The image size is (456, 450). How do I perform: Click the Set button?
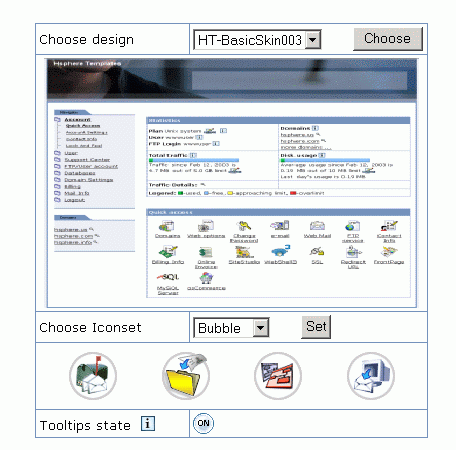[316, 327]
